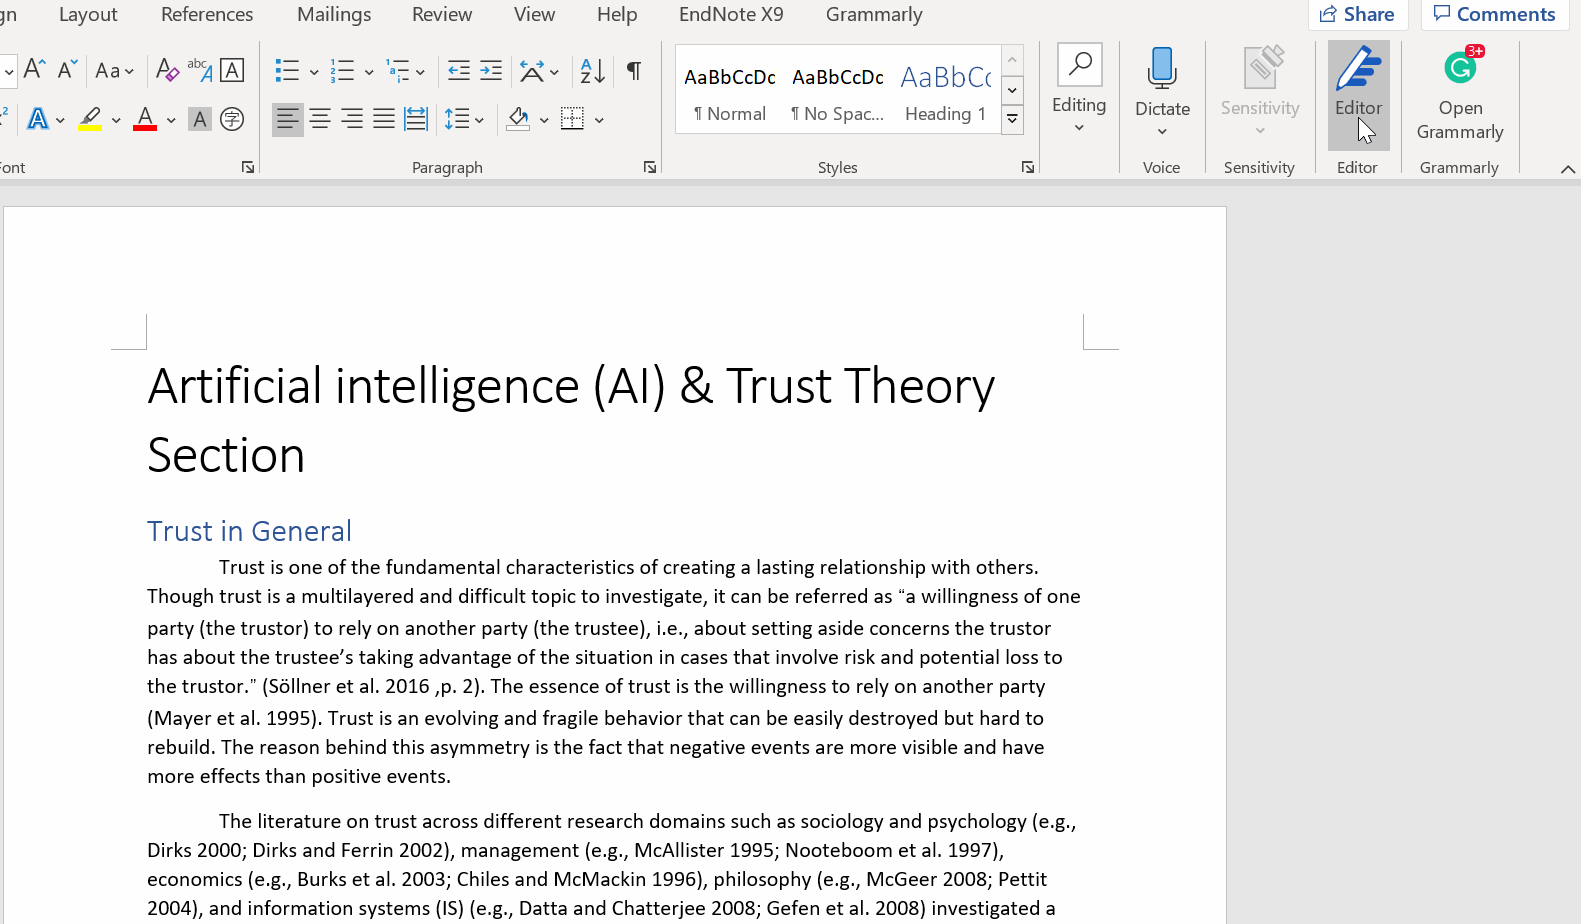The image size is (1581, 924).
Task: Open the Mailings tab
Action: 334,15
